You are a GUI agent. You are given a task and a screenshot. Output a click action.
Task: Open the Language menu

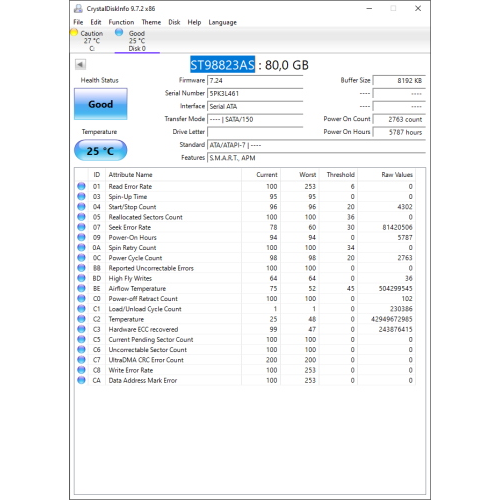pyautogui.click(x=223, y=22)
